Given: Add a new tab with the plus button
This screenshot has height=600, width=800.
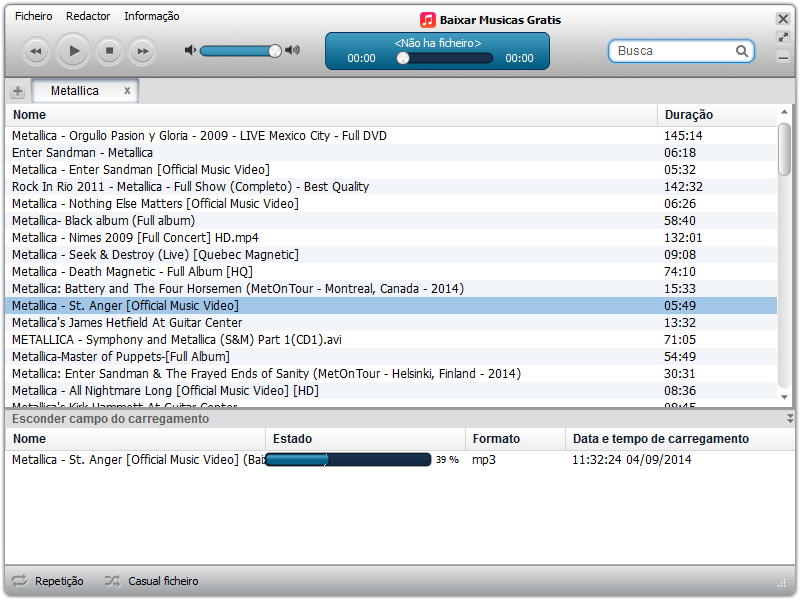Looking at the screenshot, I should [x=18, y=91].
